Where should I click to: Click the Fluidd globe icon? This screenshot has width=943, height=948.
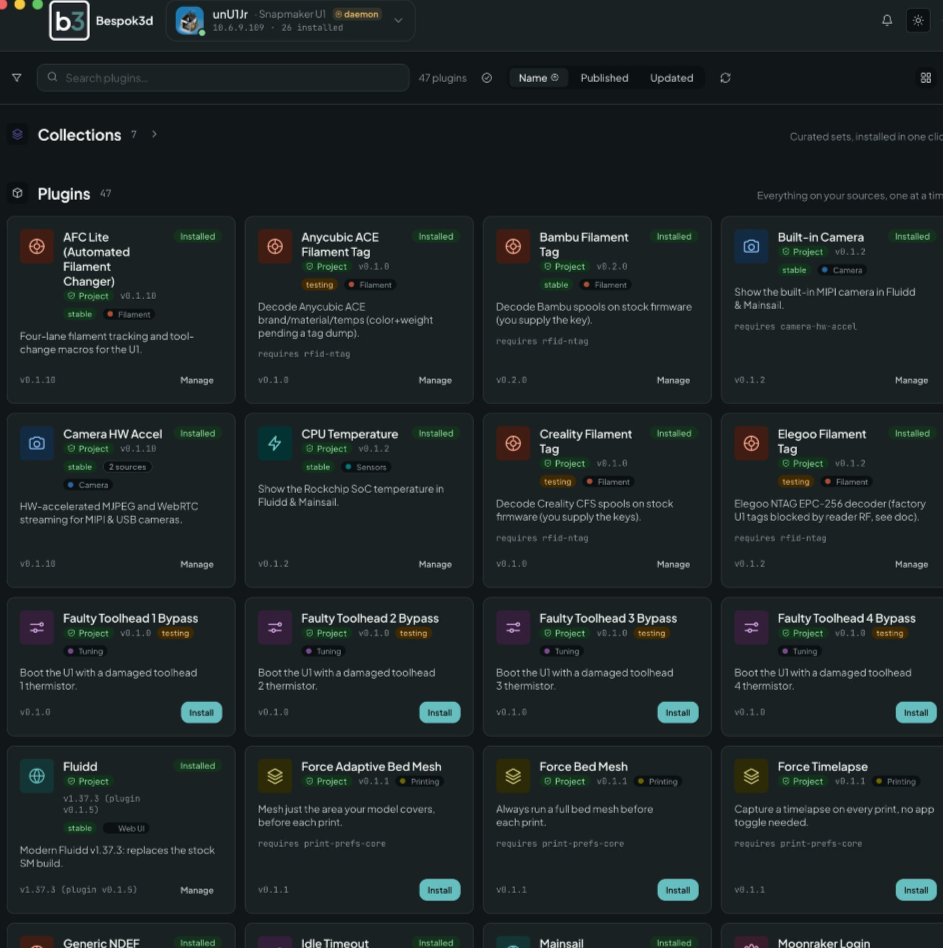tap(37, 776)
